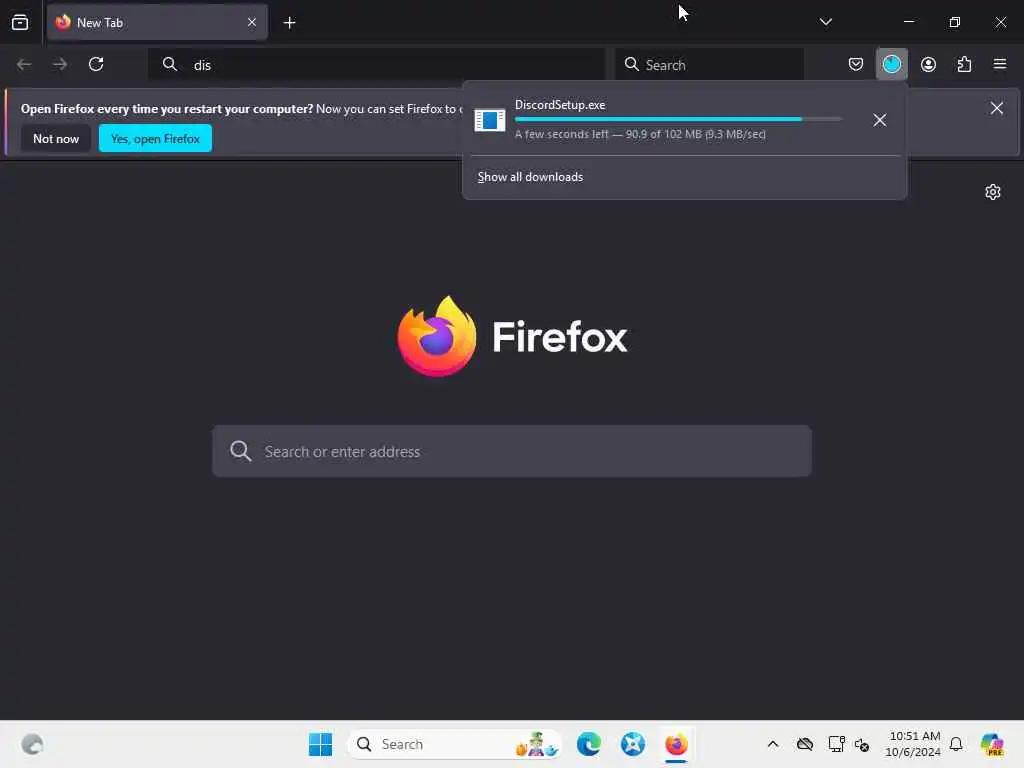Click Yes, open Firefox button
Screen dimensions: 1024x768
[155, 138]
